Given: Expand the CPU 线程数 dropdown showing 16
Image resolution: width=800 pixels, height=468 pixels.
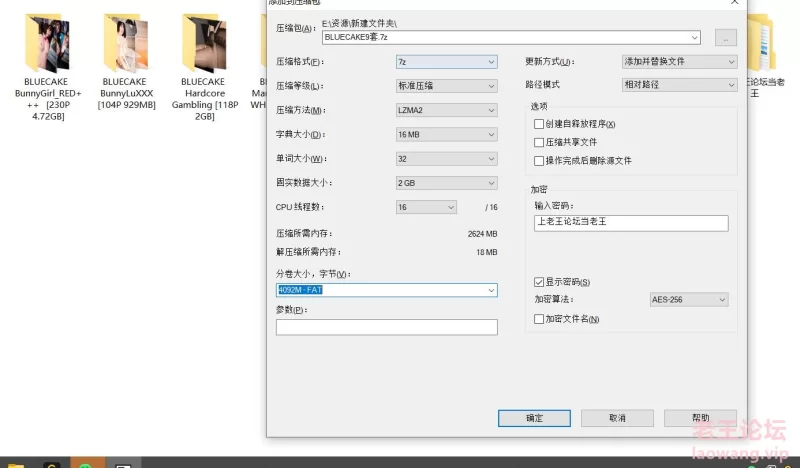Looking at the screenshot, I should click(x=426, y=207).
